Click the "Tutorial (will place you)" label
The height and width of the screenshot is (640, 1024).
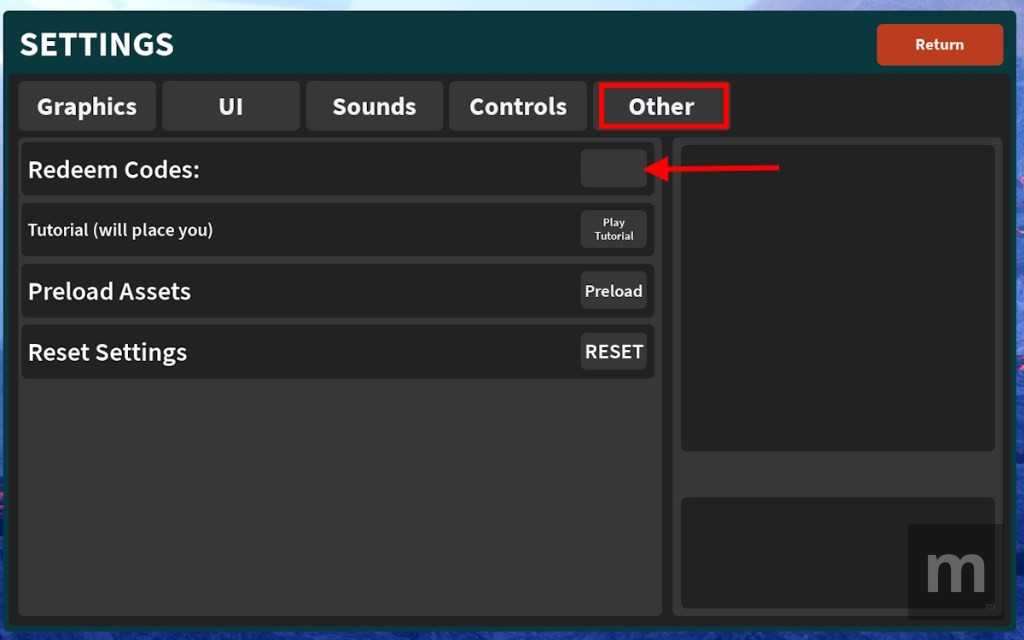point(120,230)
